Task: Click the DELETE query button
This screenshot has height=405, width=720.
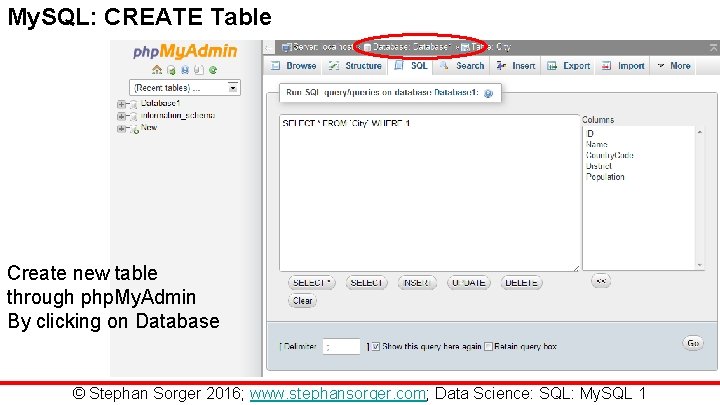Action: [x=521, y=283]
